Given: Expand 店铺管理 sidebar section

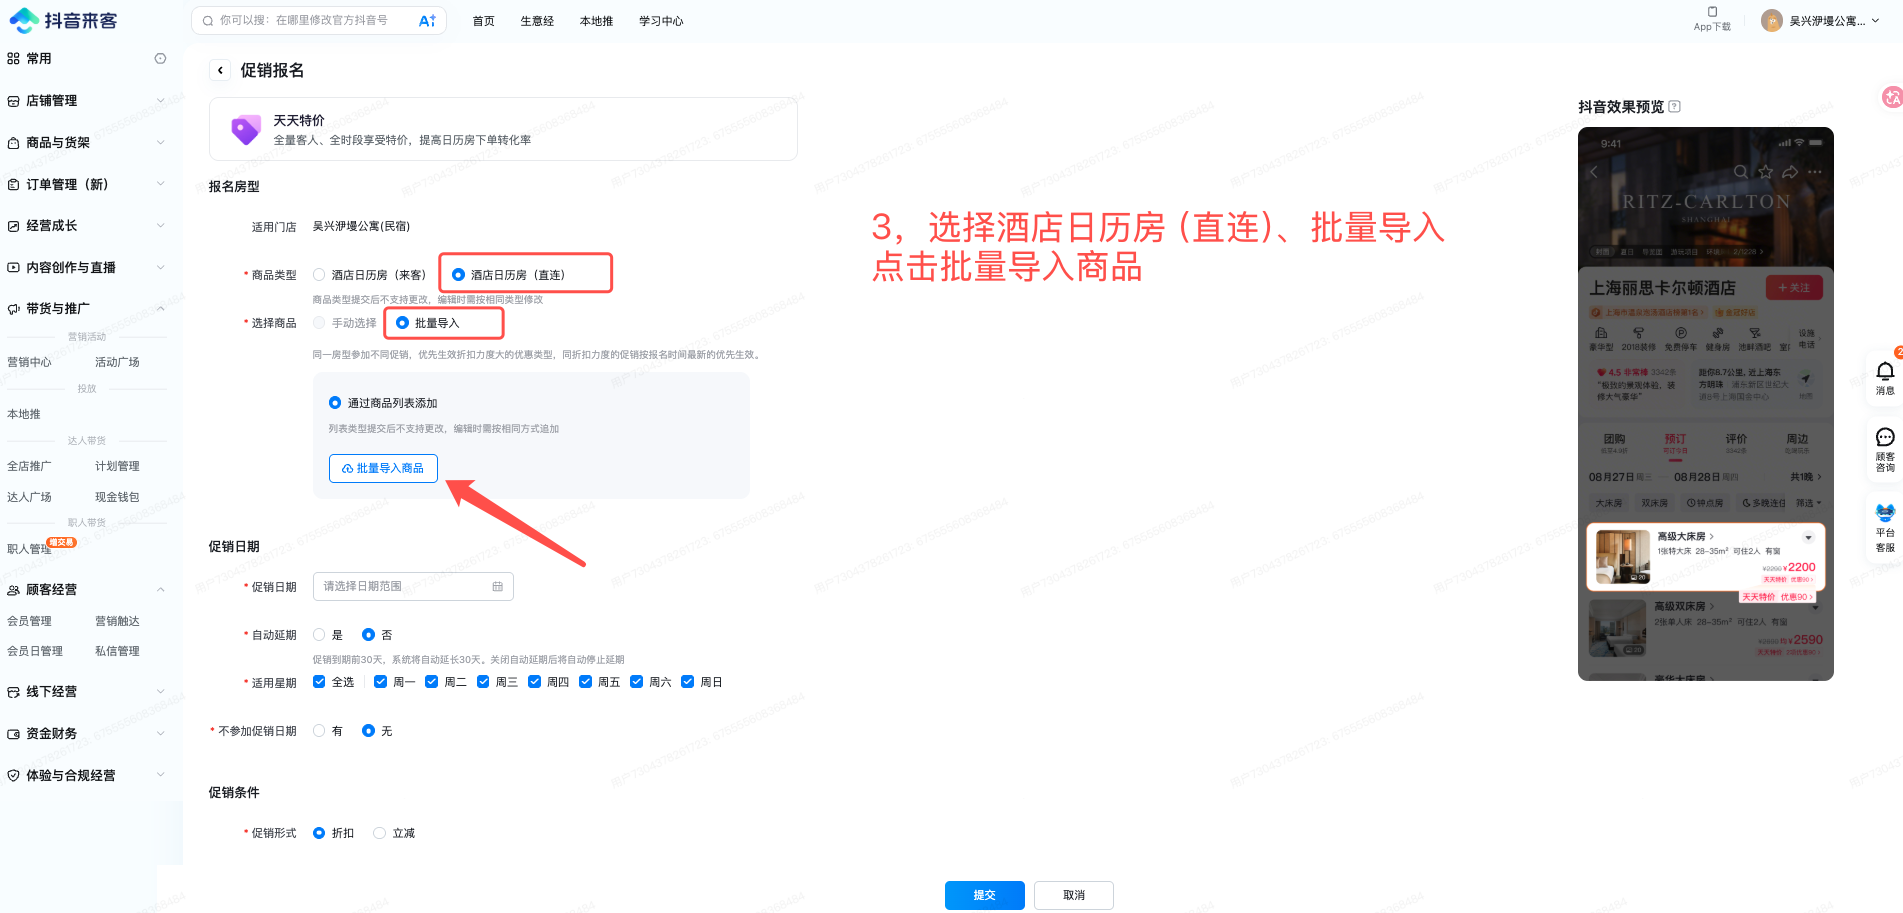Looking at the screenshot, I should click(x=160, y=101).
